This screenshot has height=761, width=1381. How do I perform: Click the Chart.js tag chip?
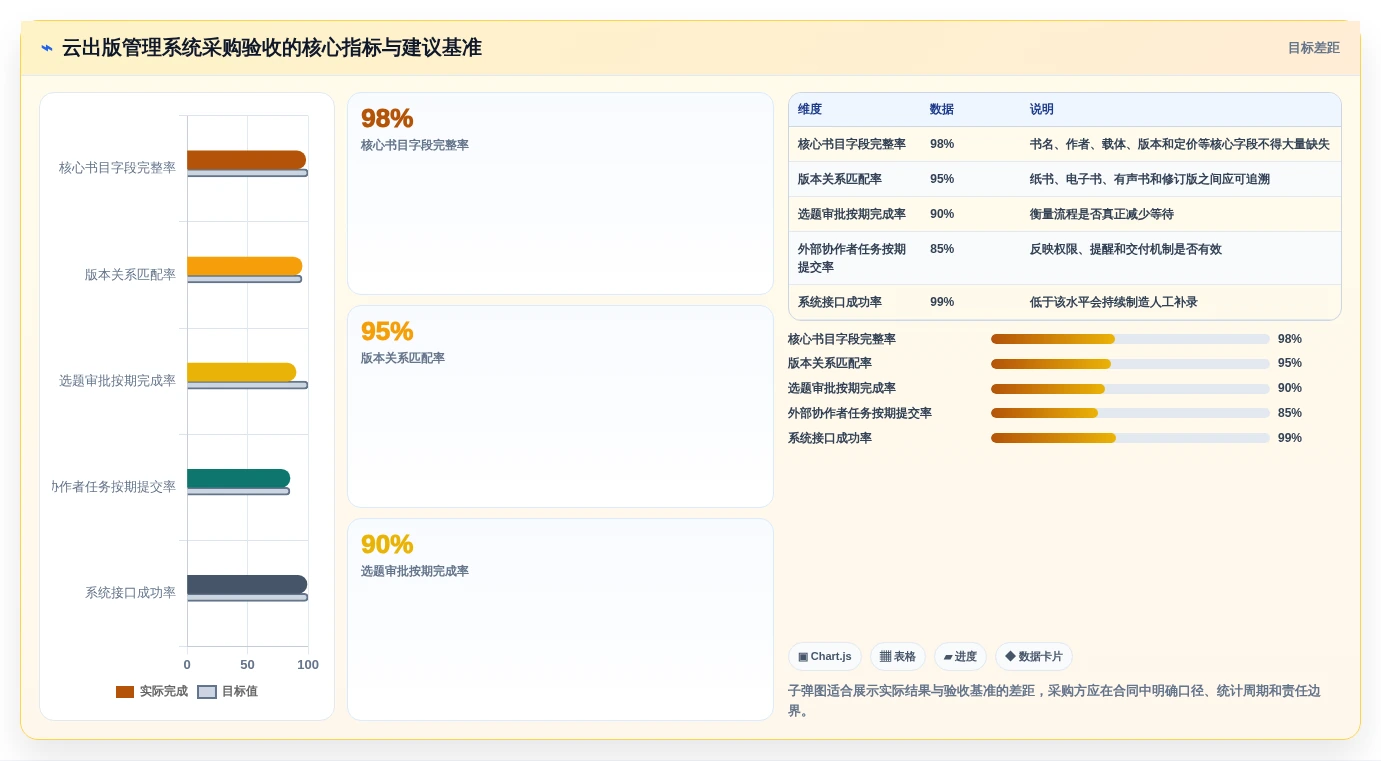pos(825,657)
